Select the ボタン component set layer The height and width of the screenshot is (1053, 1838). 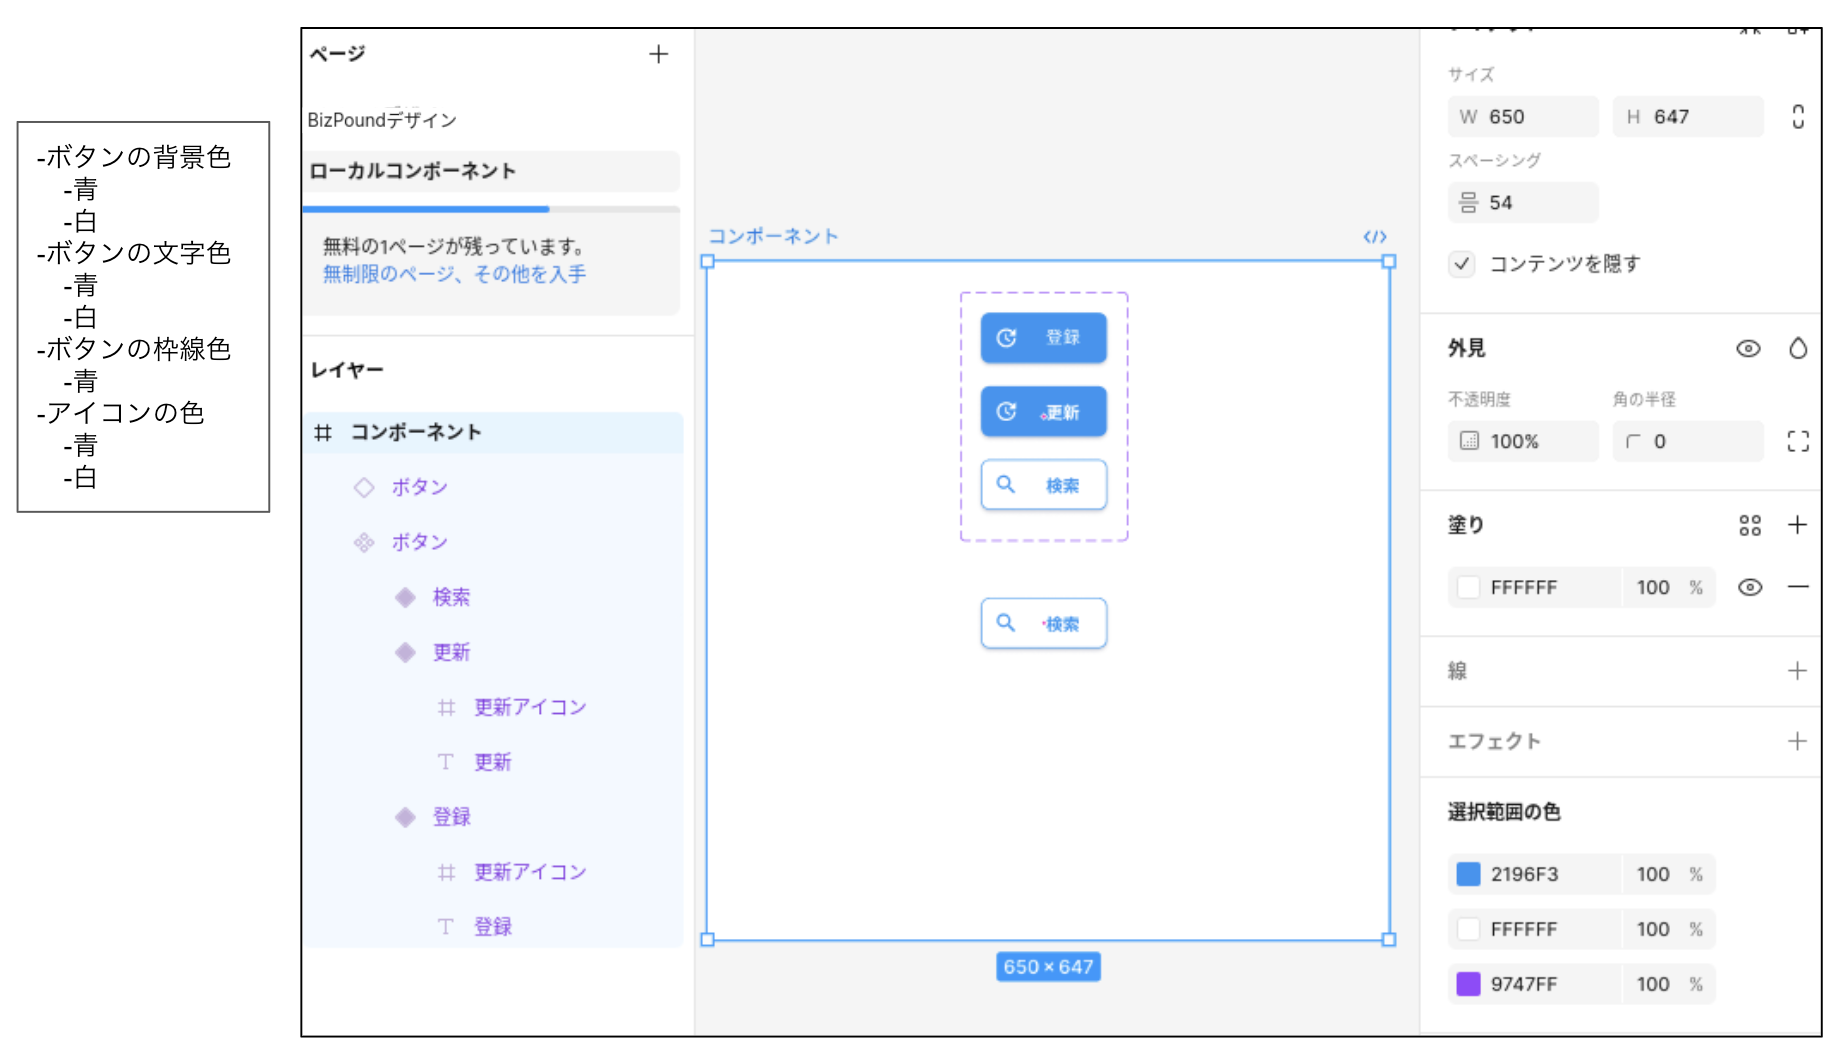419,542
